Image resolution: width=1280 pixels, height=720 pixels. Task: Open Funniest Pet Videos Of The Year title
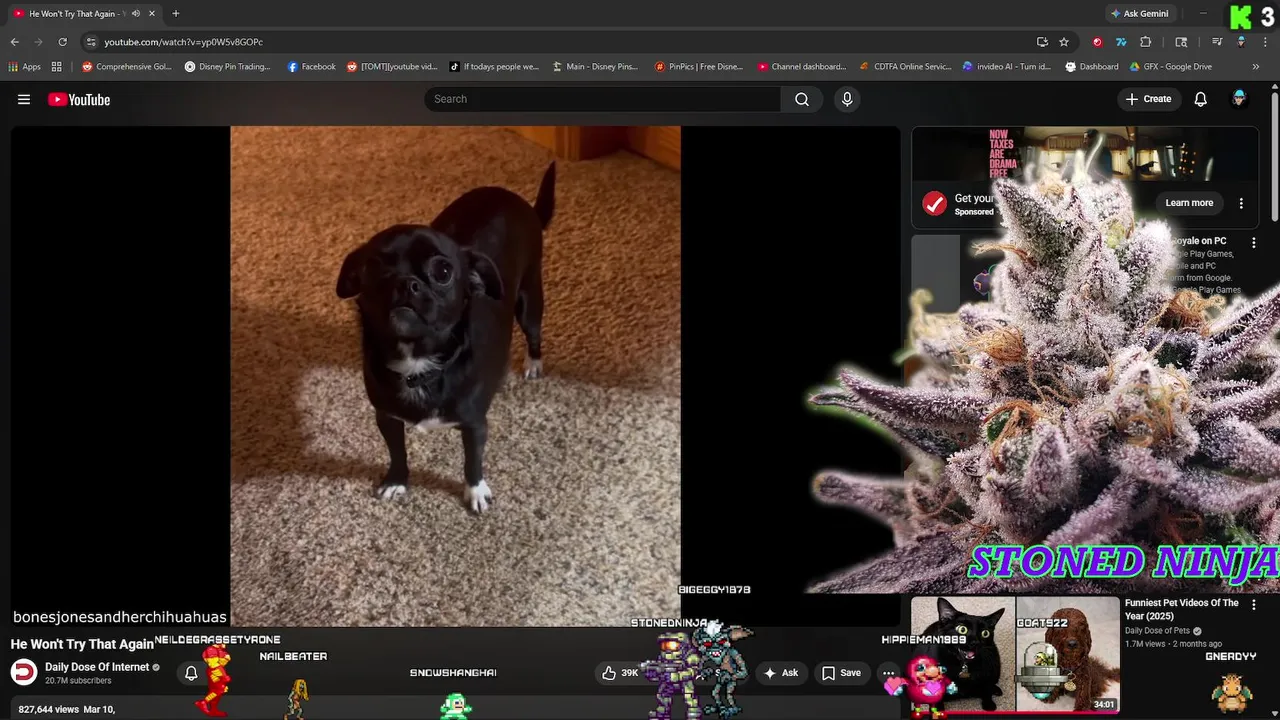(1181, 610)
